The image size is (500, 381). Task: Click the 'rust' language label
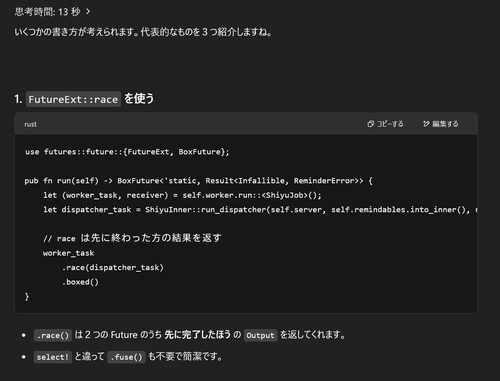click(30, 124)
